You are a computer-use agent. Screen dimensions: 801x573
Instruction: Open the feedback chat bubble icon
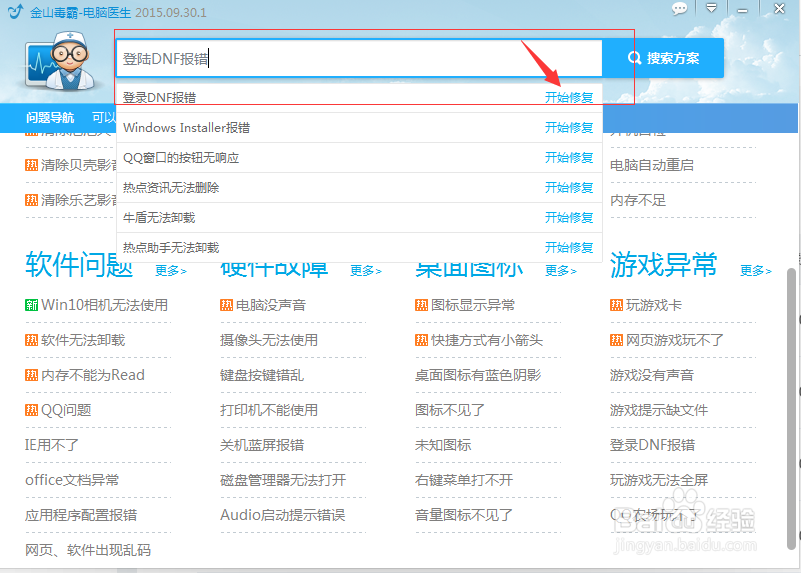(679, 9)
